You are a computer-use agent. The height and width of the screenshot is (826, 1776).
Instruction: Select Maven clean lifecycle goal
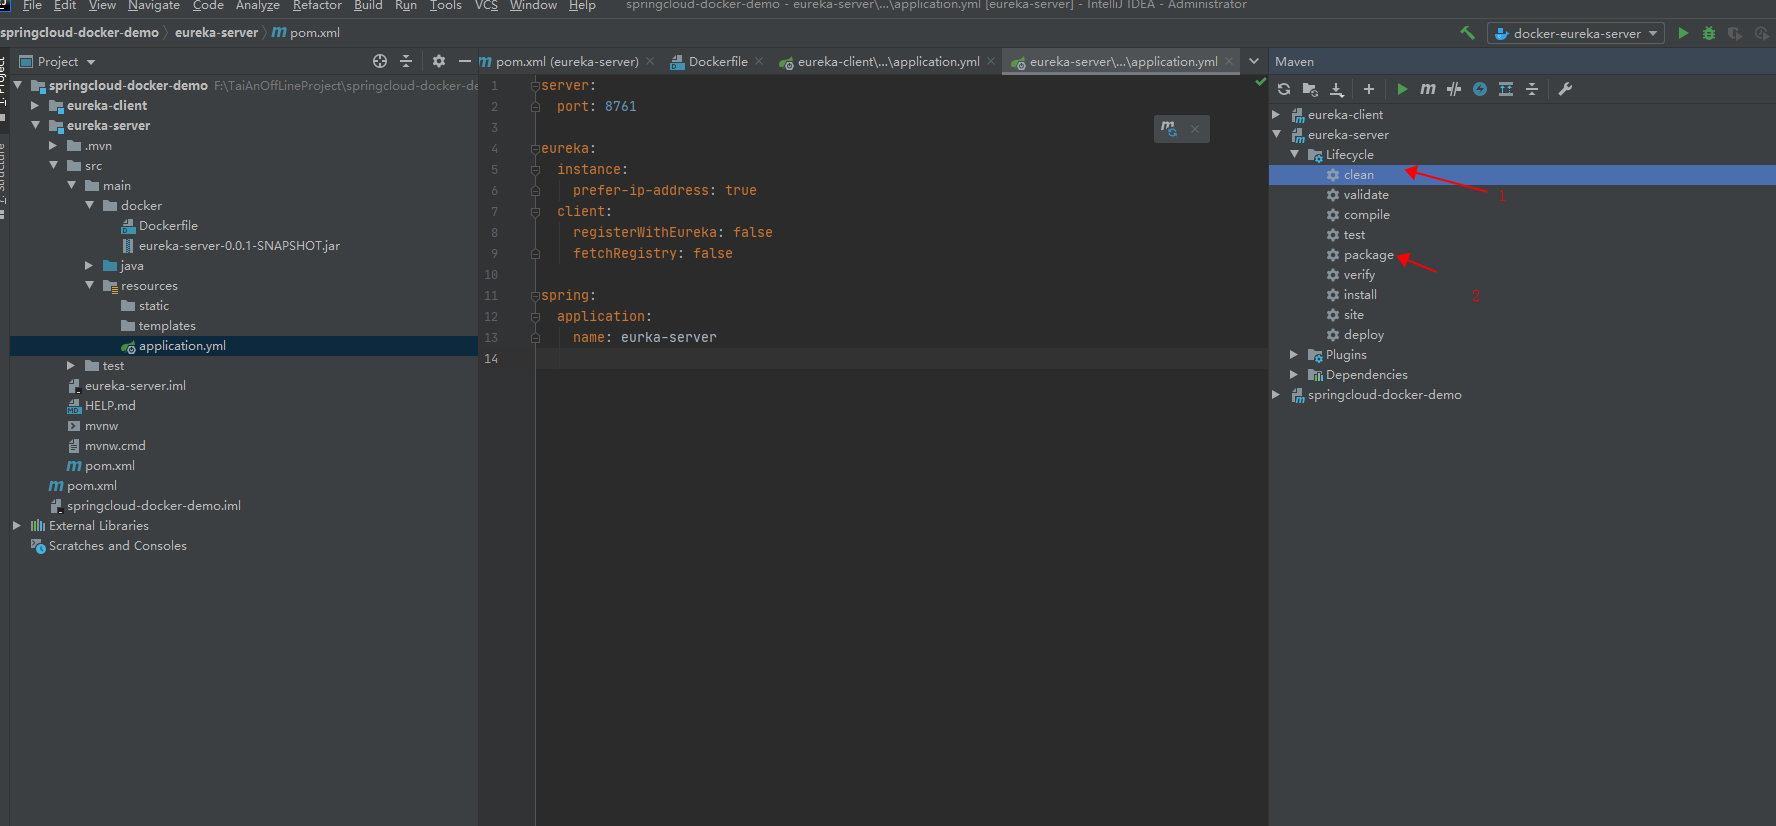click(1358, 175)
